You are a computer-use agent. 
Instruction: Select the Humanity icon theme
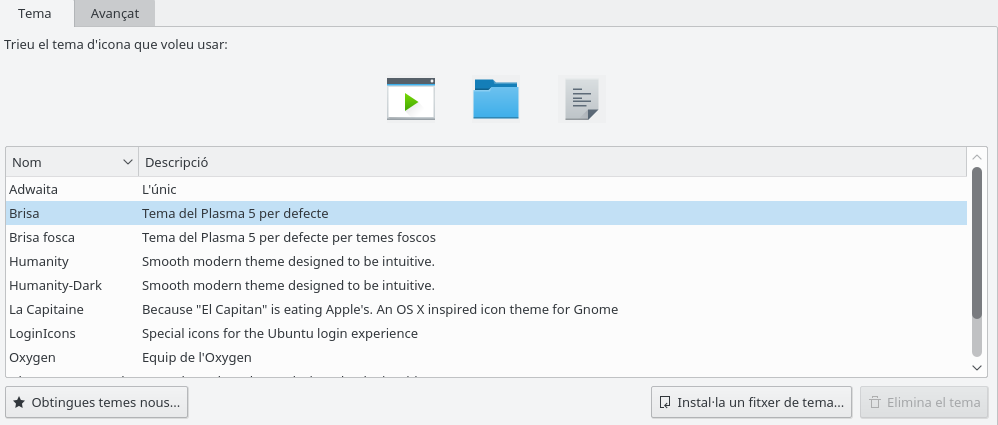38,261
